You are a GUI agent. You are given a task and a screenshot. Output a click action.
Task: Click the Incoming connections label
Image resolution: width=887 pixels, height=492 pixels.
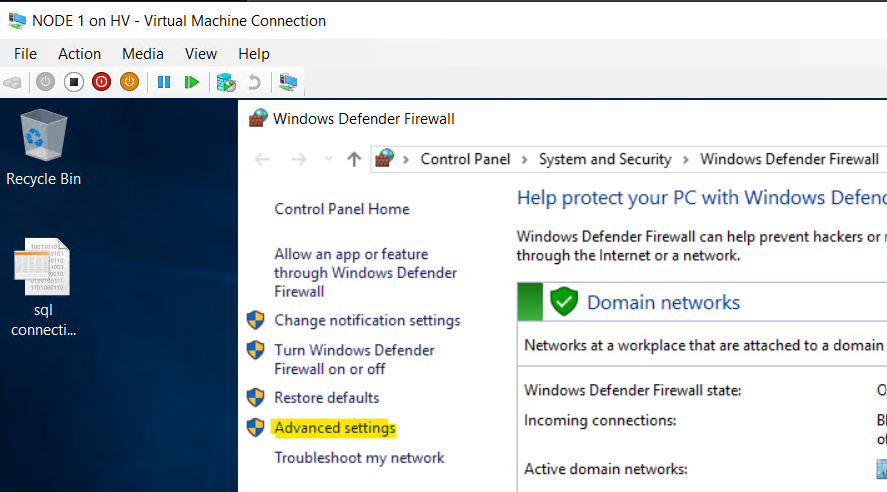pyautogui.click(x=600, y=421)
